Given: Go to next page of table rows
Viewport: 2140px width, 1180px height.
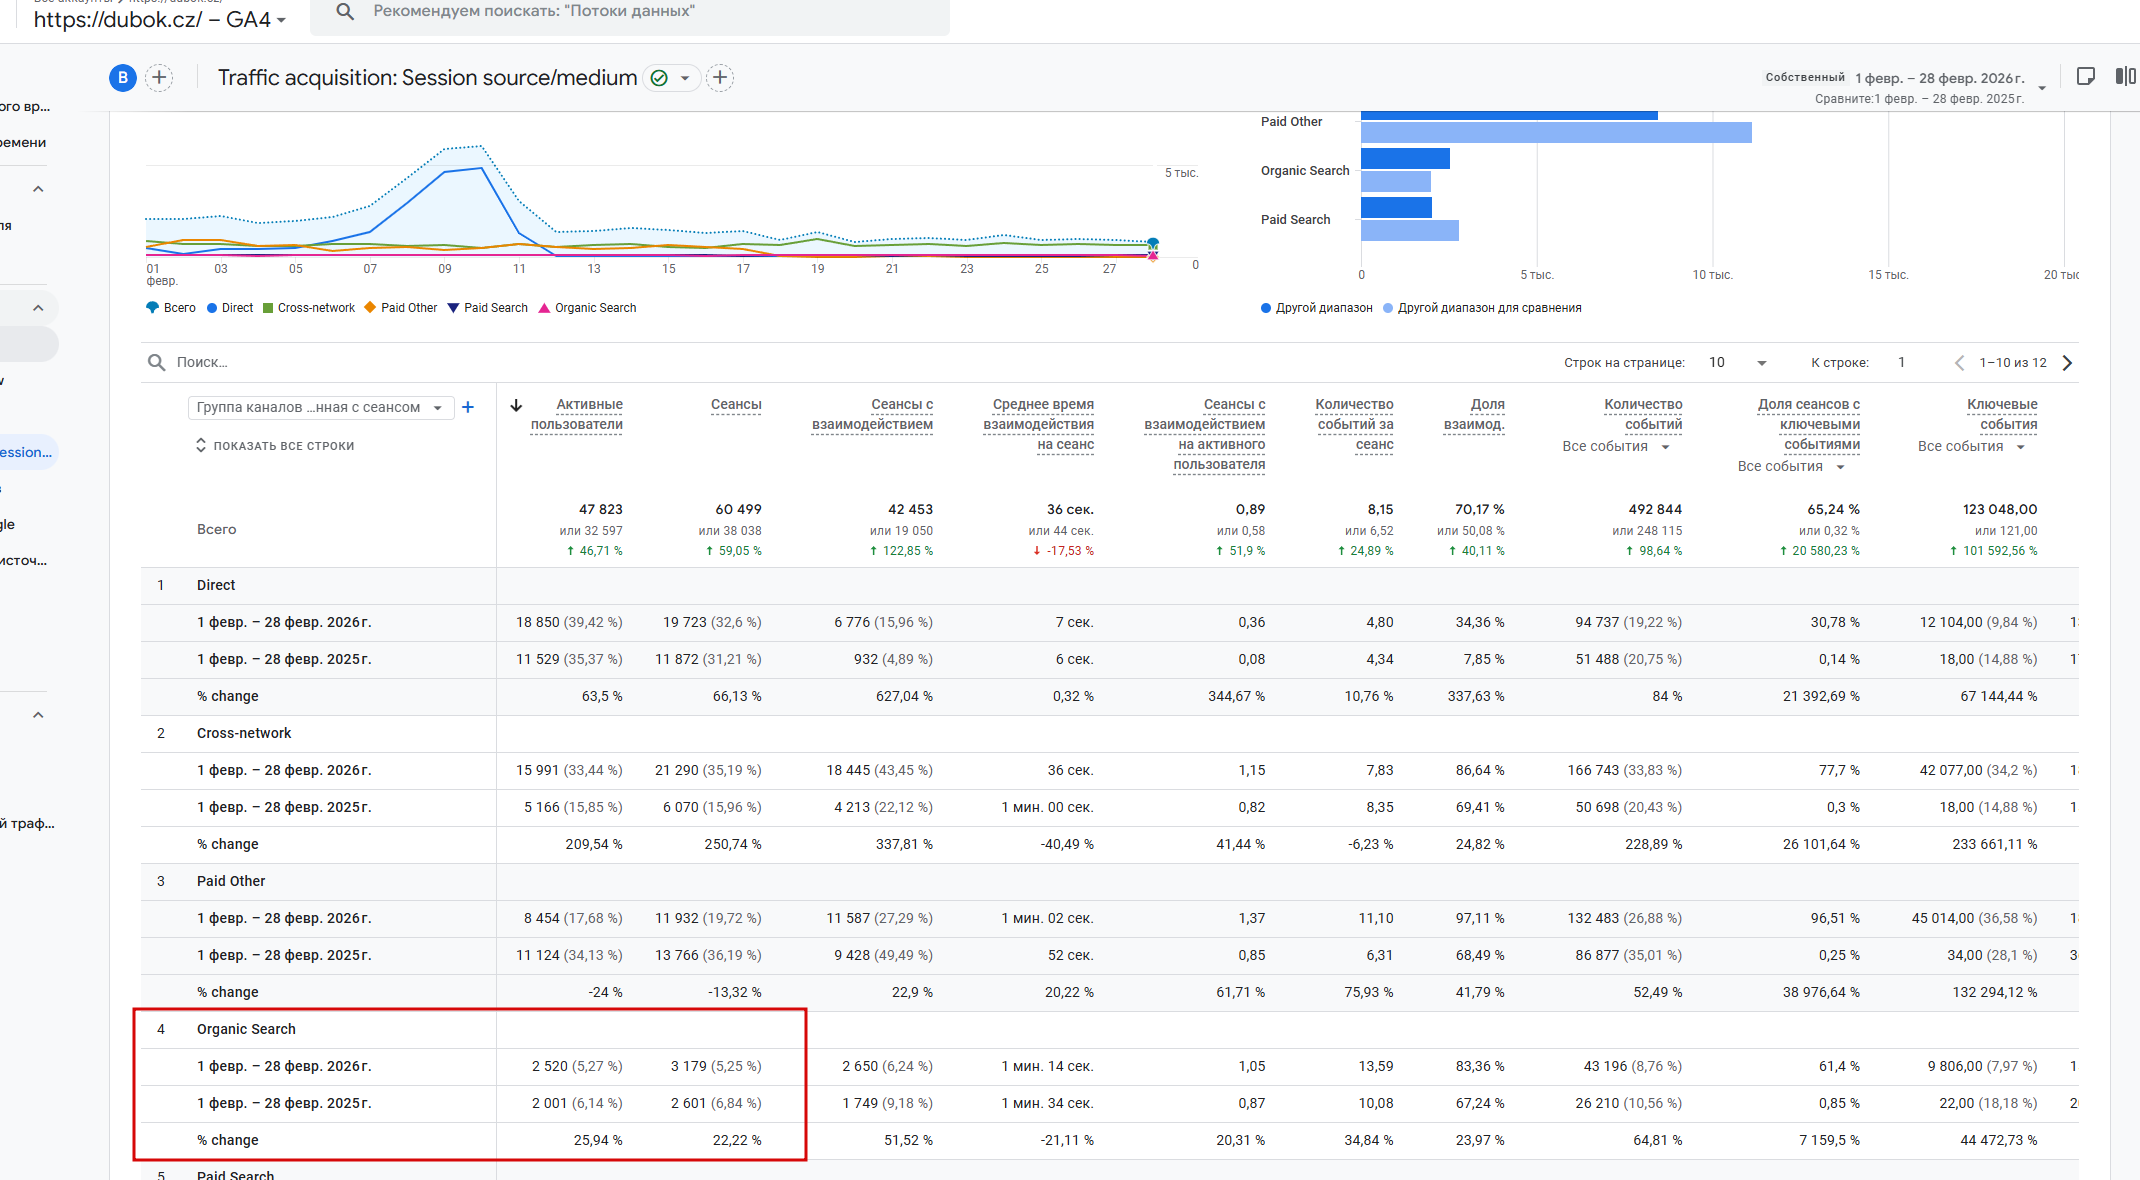Looking at the screenshot, I should pos(2067,363).
